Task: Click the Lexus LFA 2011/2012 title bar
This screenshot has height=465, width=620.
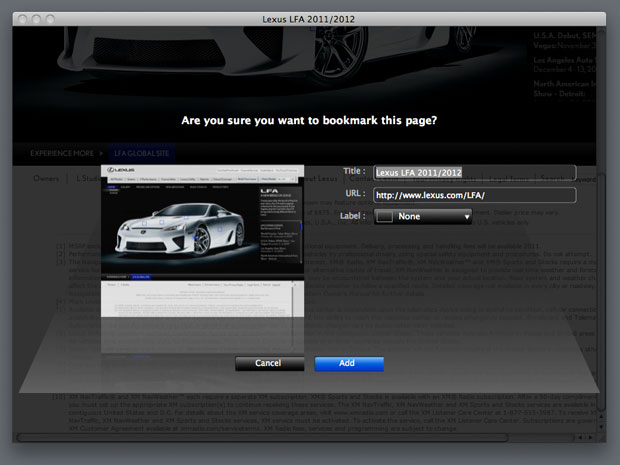Action: click(x=309, y=19)
